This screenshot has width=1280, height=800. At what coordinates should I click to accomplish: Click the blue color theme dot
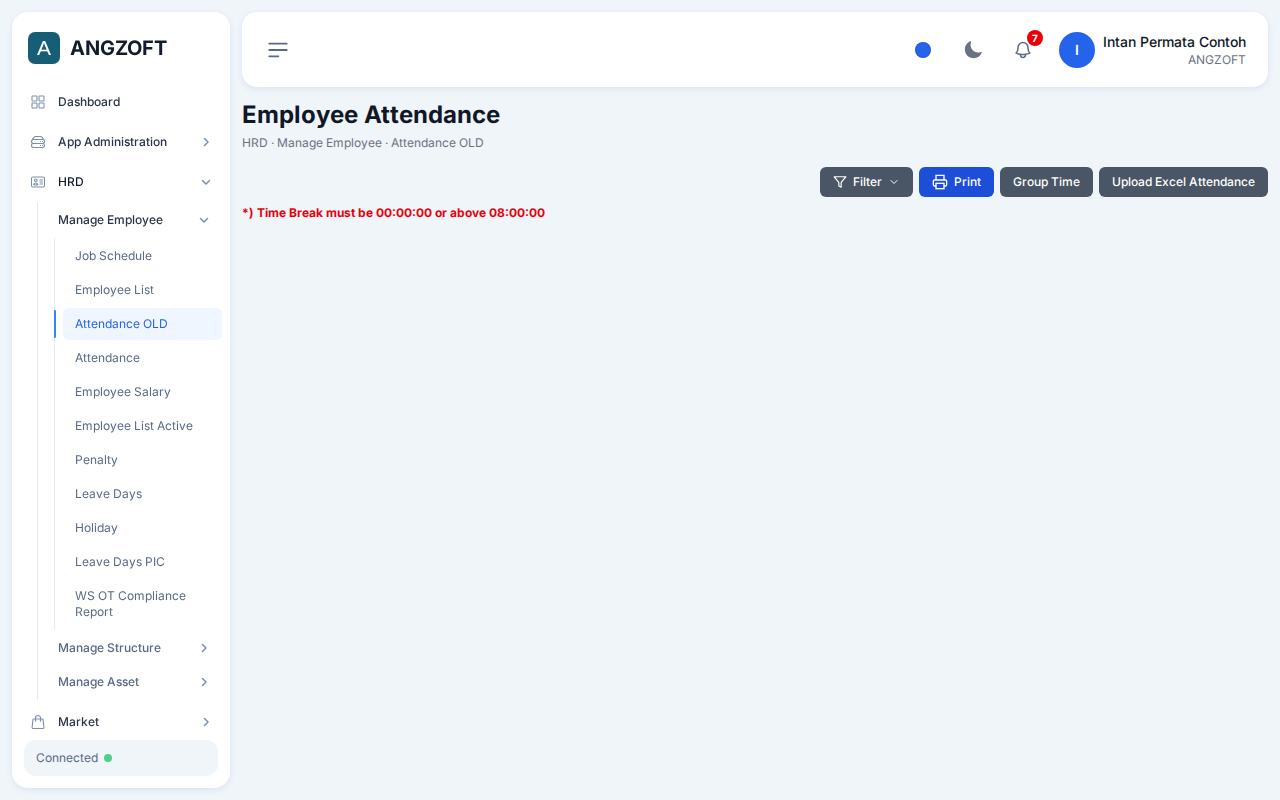(923, 50)
